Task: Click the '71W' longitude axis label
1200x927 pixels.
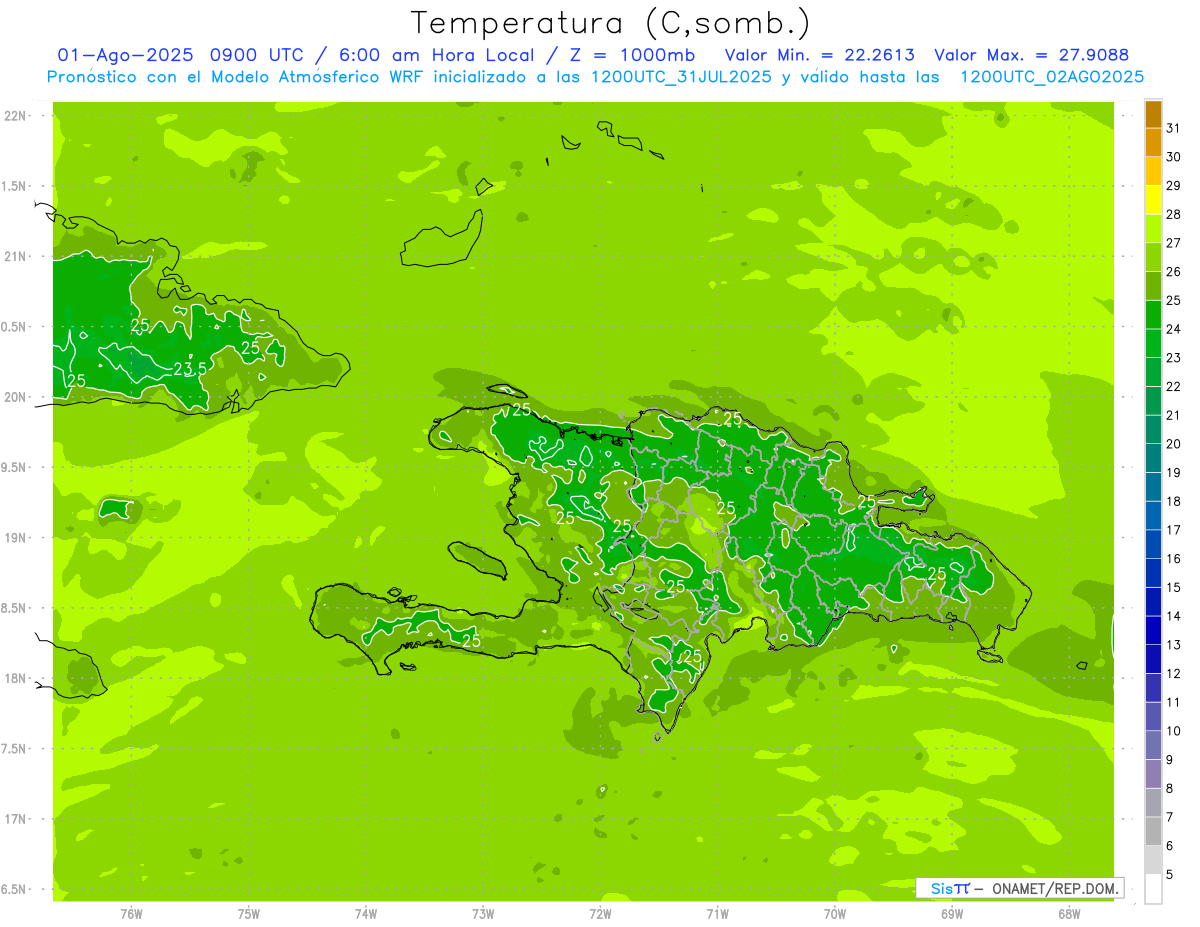Action: [717, 914]
